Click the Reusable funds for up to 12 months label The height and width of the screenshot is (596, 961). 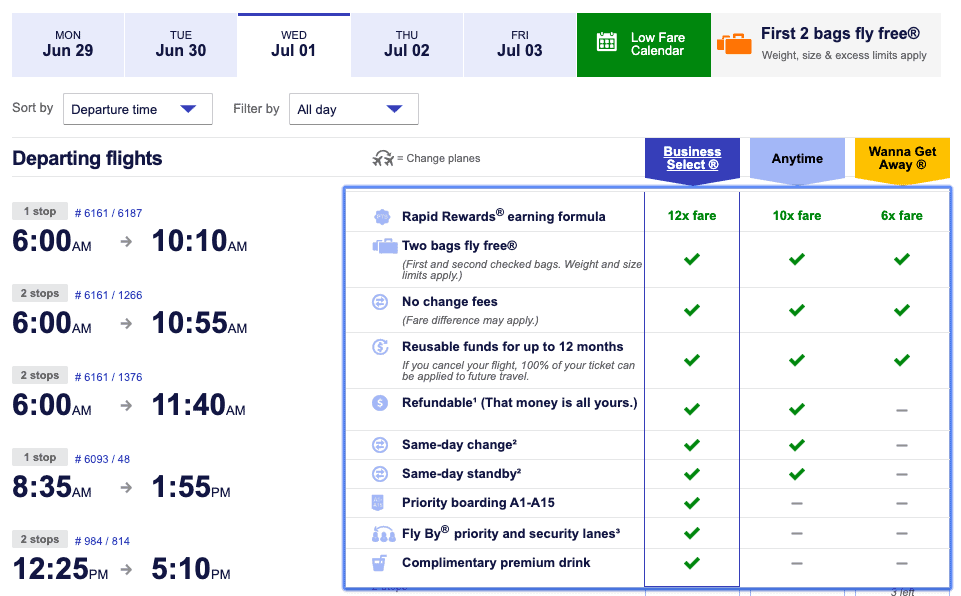point(512,347)
